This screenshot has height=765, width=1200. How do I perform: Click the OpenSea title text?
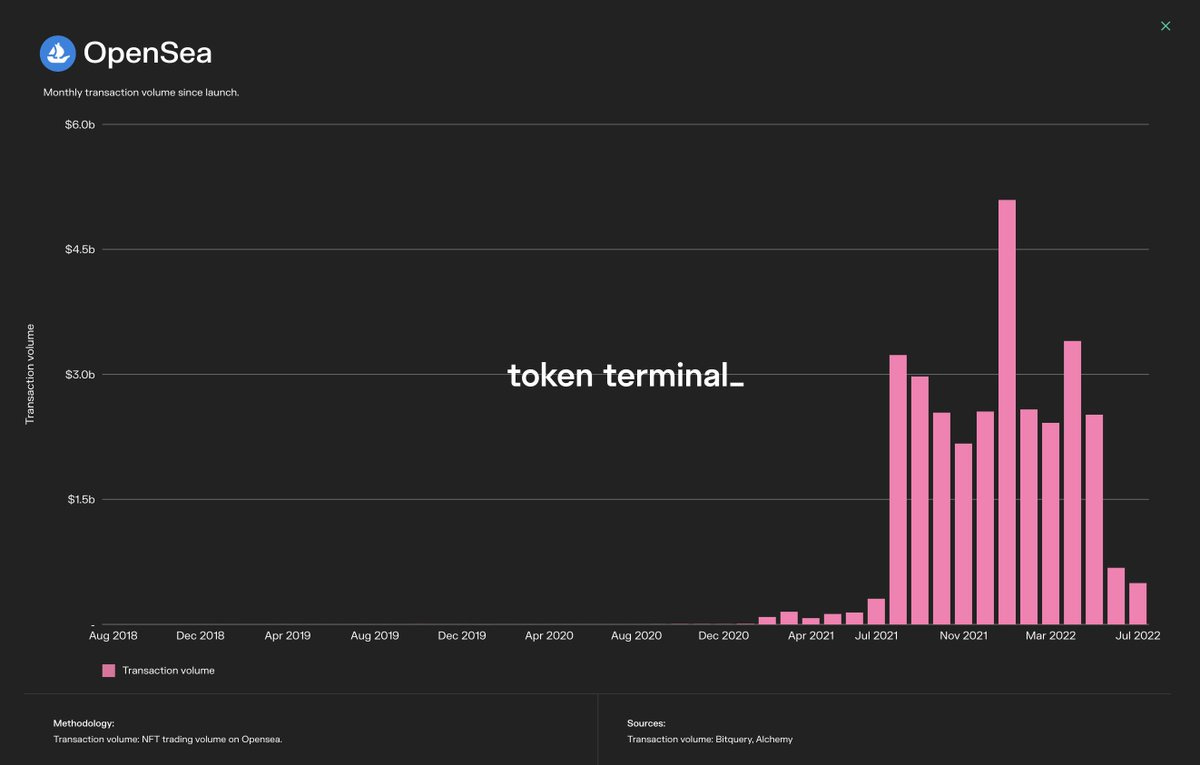click(147, 53)
